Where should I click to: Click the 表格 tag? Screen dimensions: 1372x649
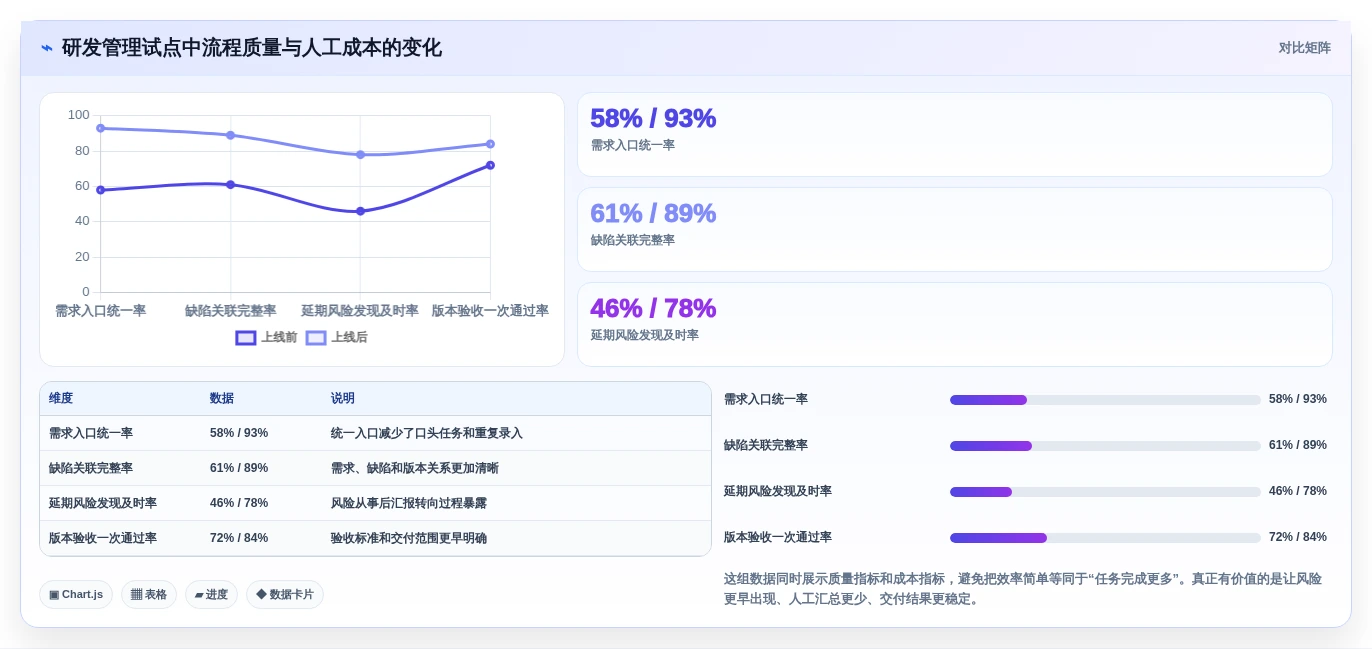[149, 595]
